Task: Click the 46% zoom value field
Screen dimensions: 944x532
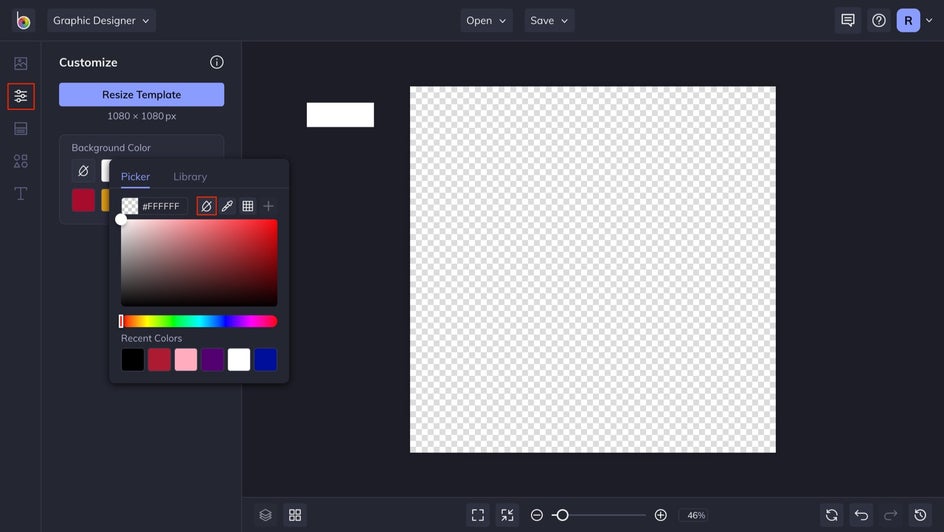Action: [696, 515]
